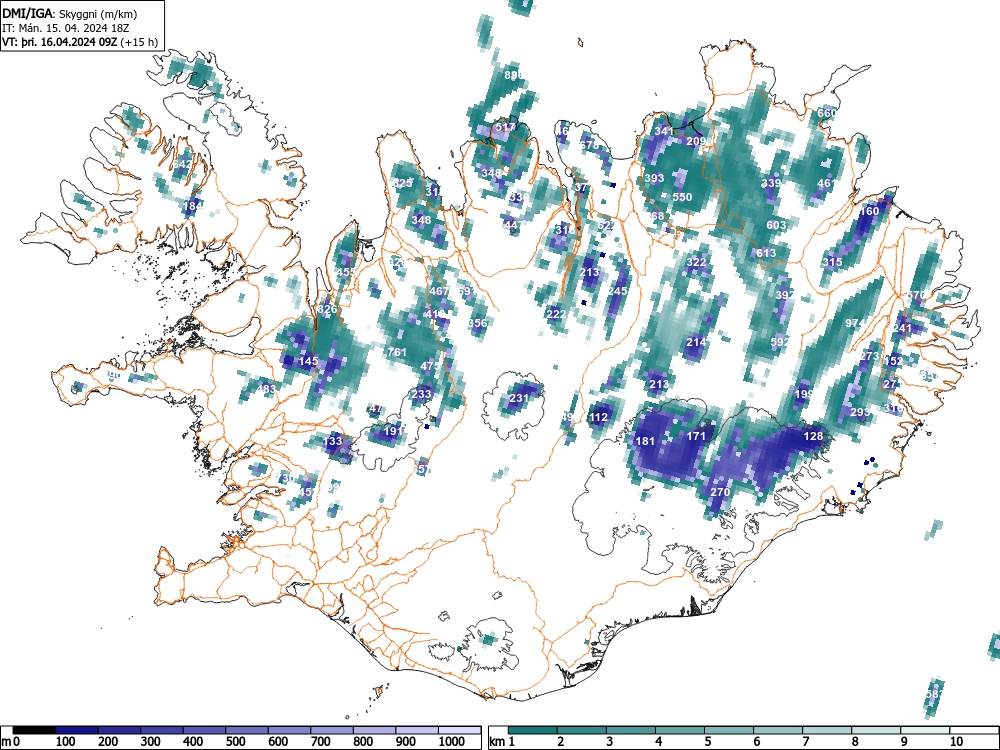Click the 160 visibility value on the map

(x=869, y=211)
